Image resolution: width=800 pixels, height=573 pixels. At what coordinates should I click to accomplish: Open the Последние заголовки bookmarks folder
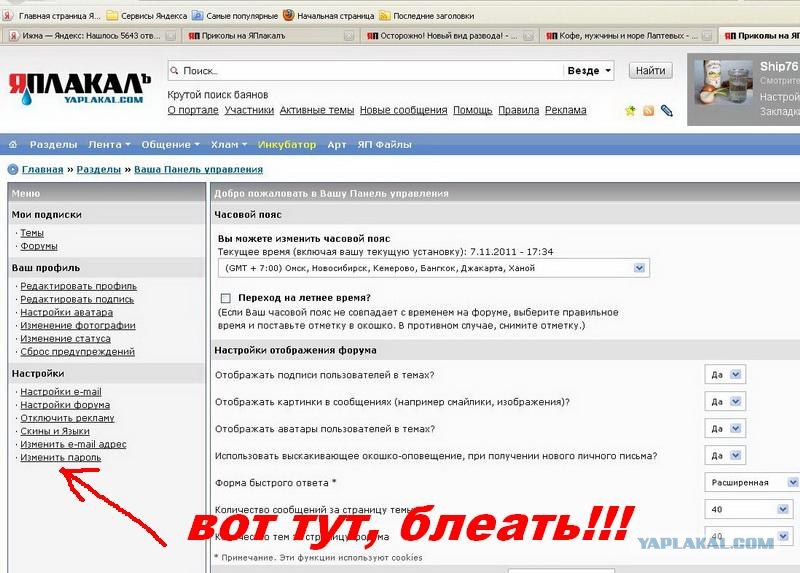point(427,16)
